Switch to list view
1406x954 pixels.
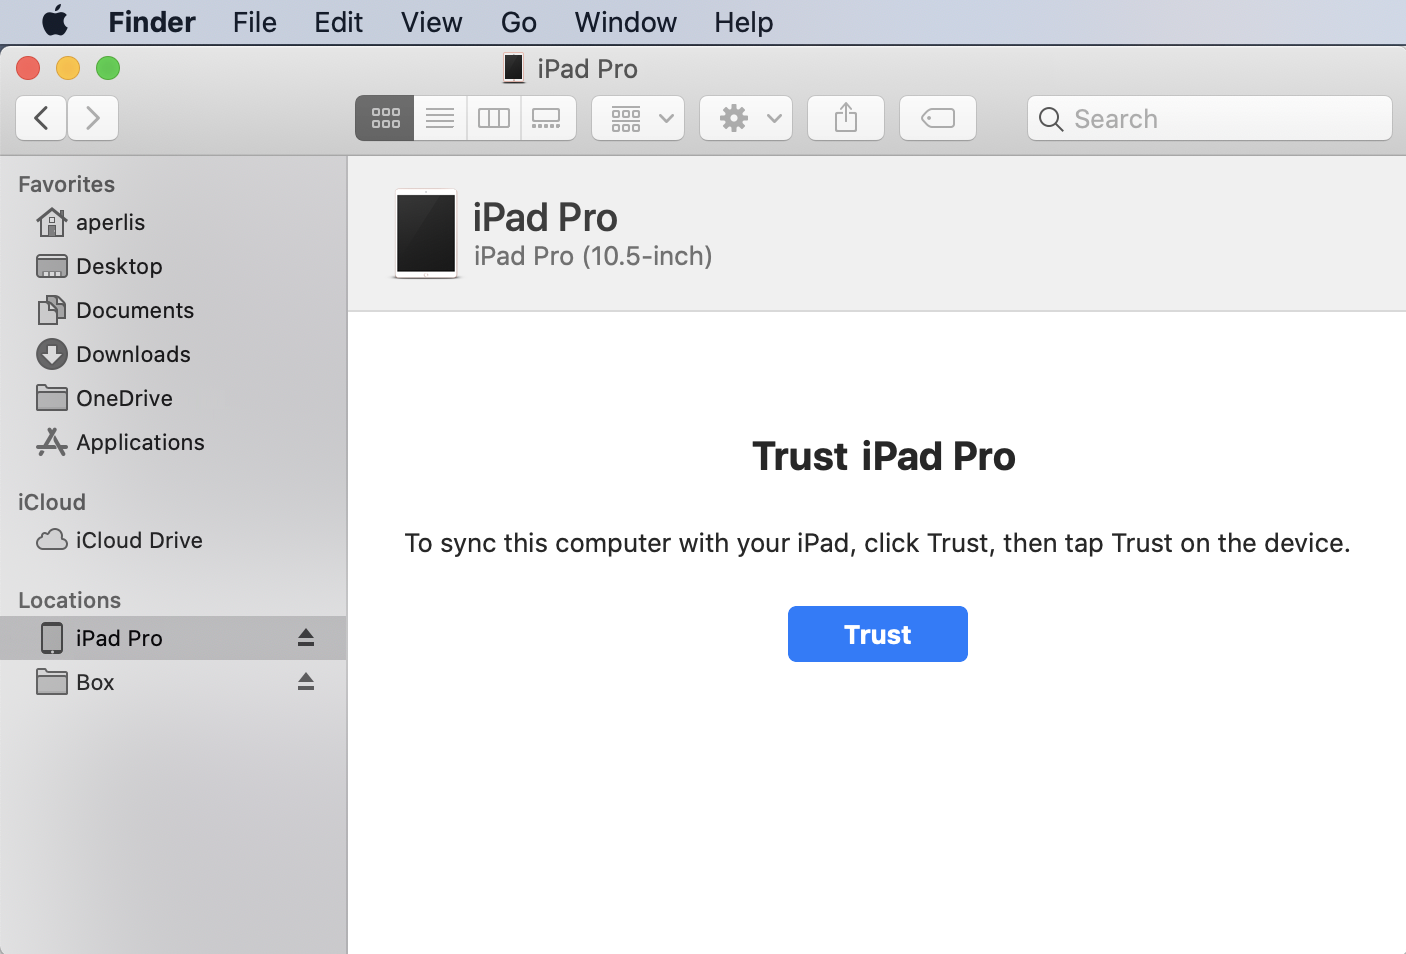click(x=440, y=118)
